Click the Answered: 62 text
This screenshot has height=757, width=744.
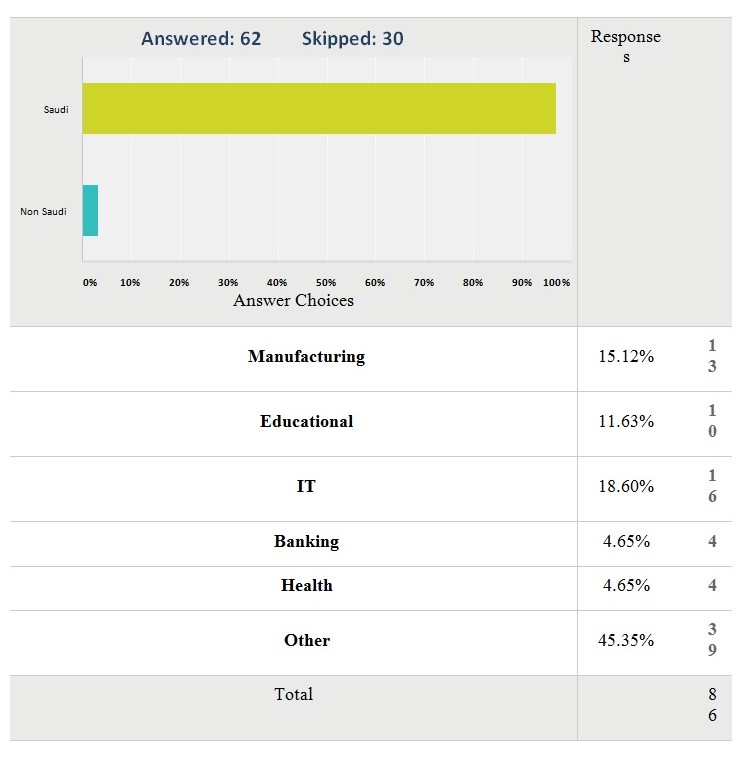click(x=201, y=39)
